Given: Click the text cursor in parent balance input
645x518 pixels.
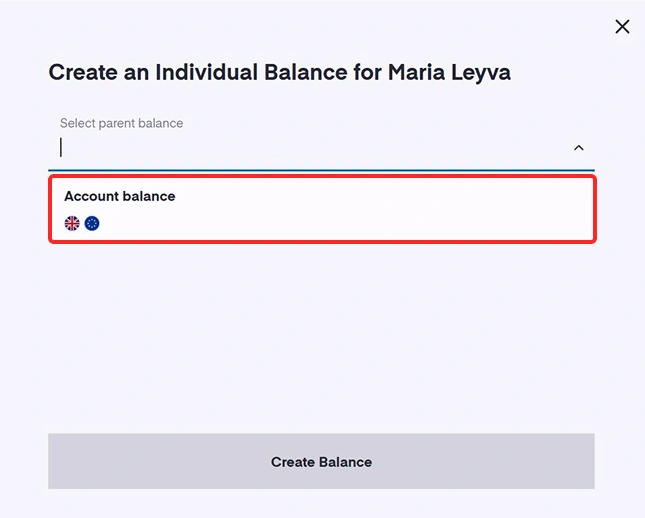Looking at the screenshot, I should point(62,148).
